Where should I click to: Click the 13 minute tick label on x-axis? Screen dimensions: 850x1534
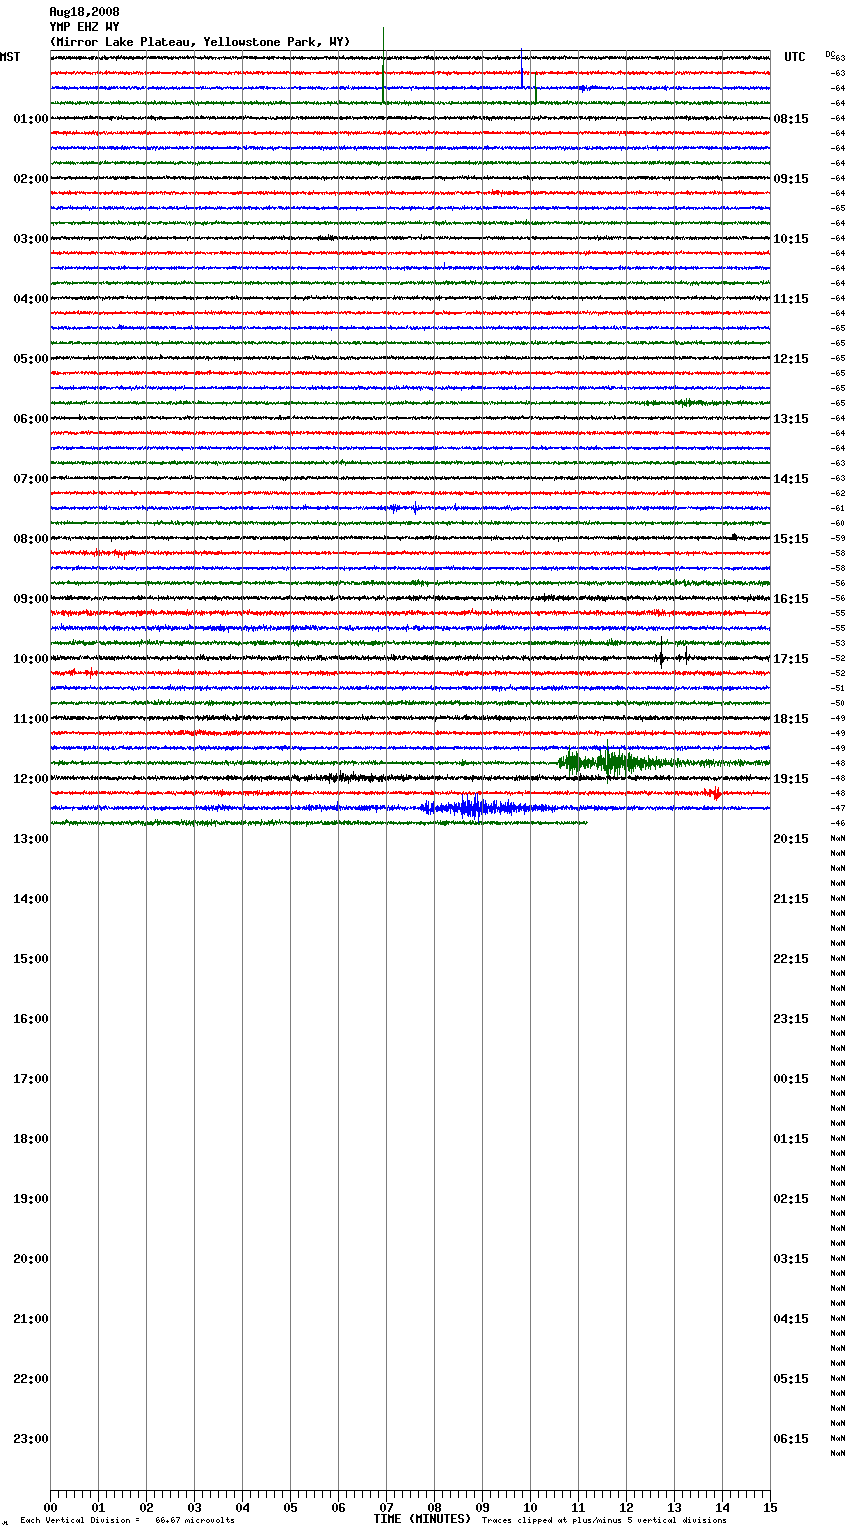tap(674, 1507)
